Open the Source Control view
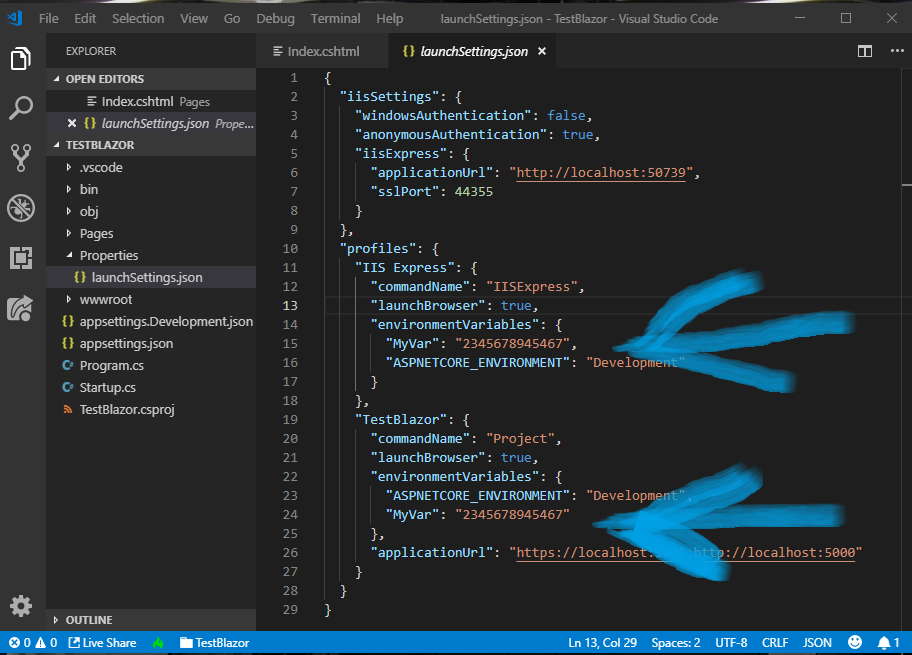The image size is (912, 655). click(x=21, y=158)
